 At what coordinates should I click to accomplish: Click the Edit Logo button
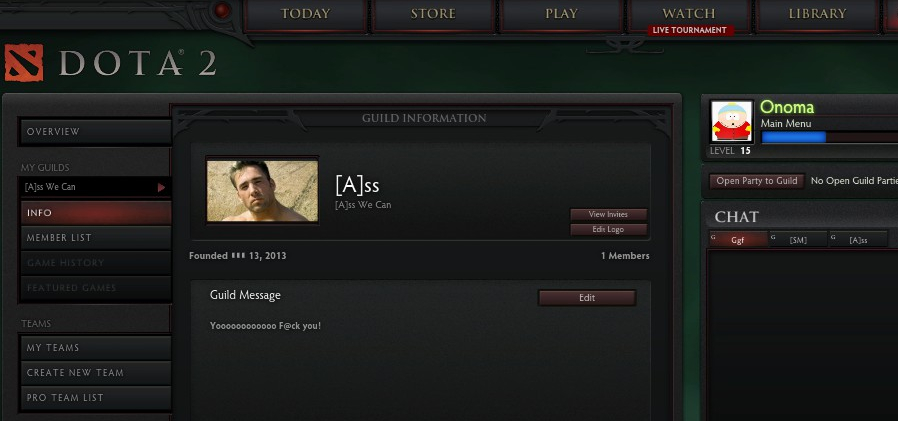(608, 230)
